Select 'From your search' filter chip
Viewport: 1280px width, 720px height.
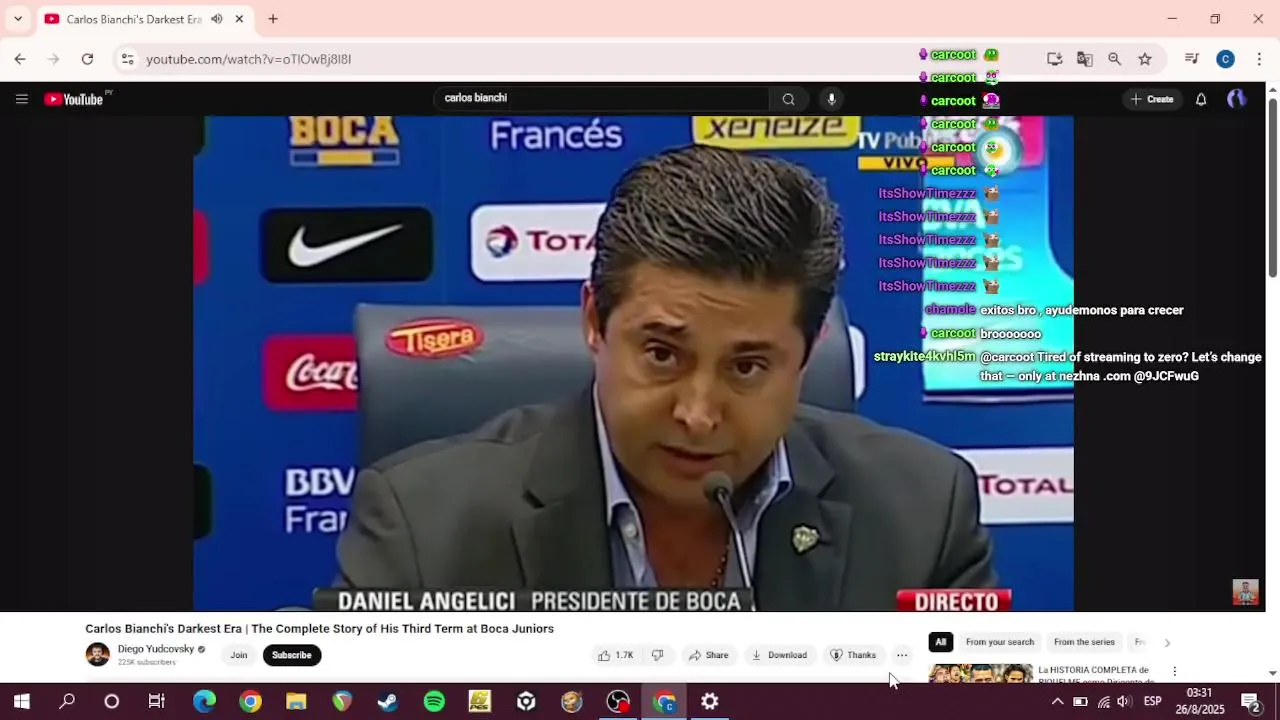point(1000,642)
